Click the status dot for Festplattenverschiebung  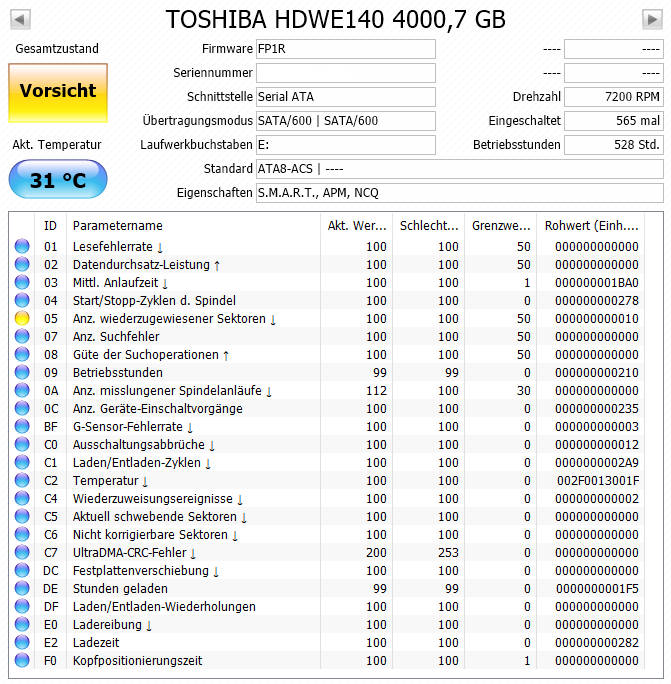[x=22, y=571]
